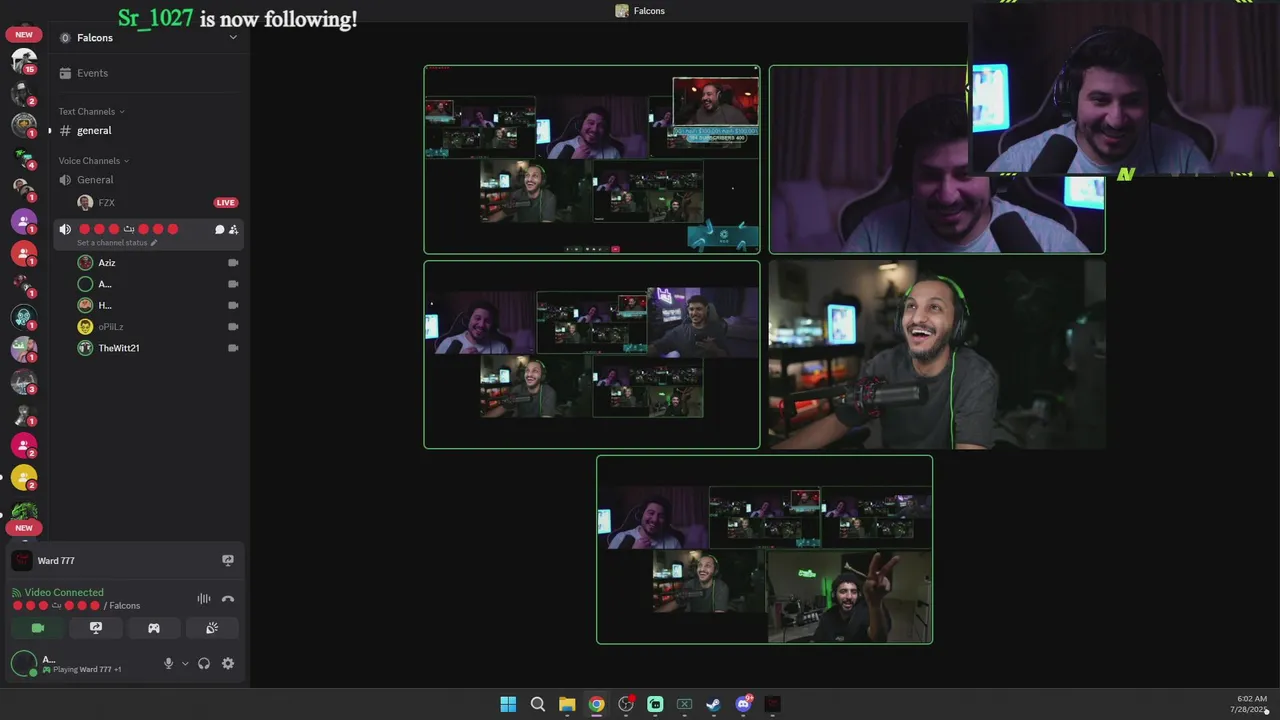
Task: Mute your microphone
Action: 168,663
